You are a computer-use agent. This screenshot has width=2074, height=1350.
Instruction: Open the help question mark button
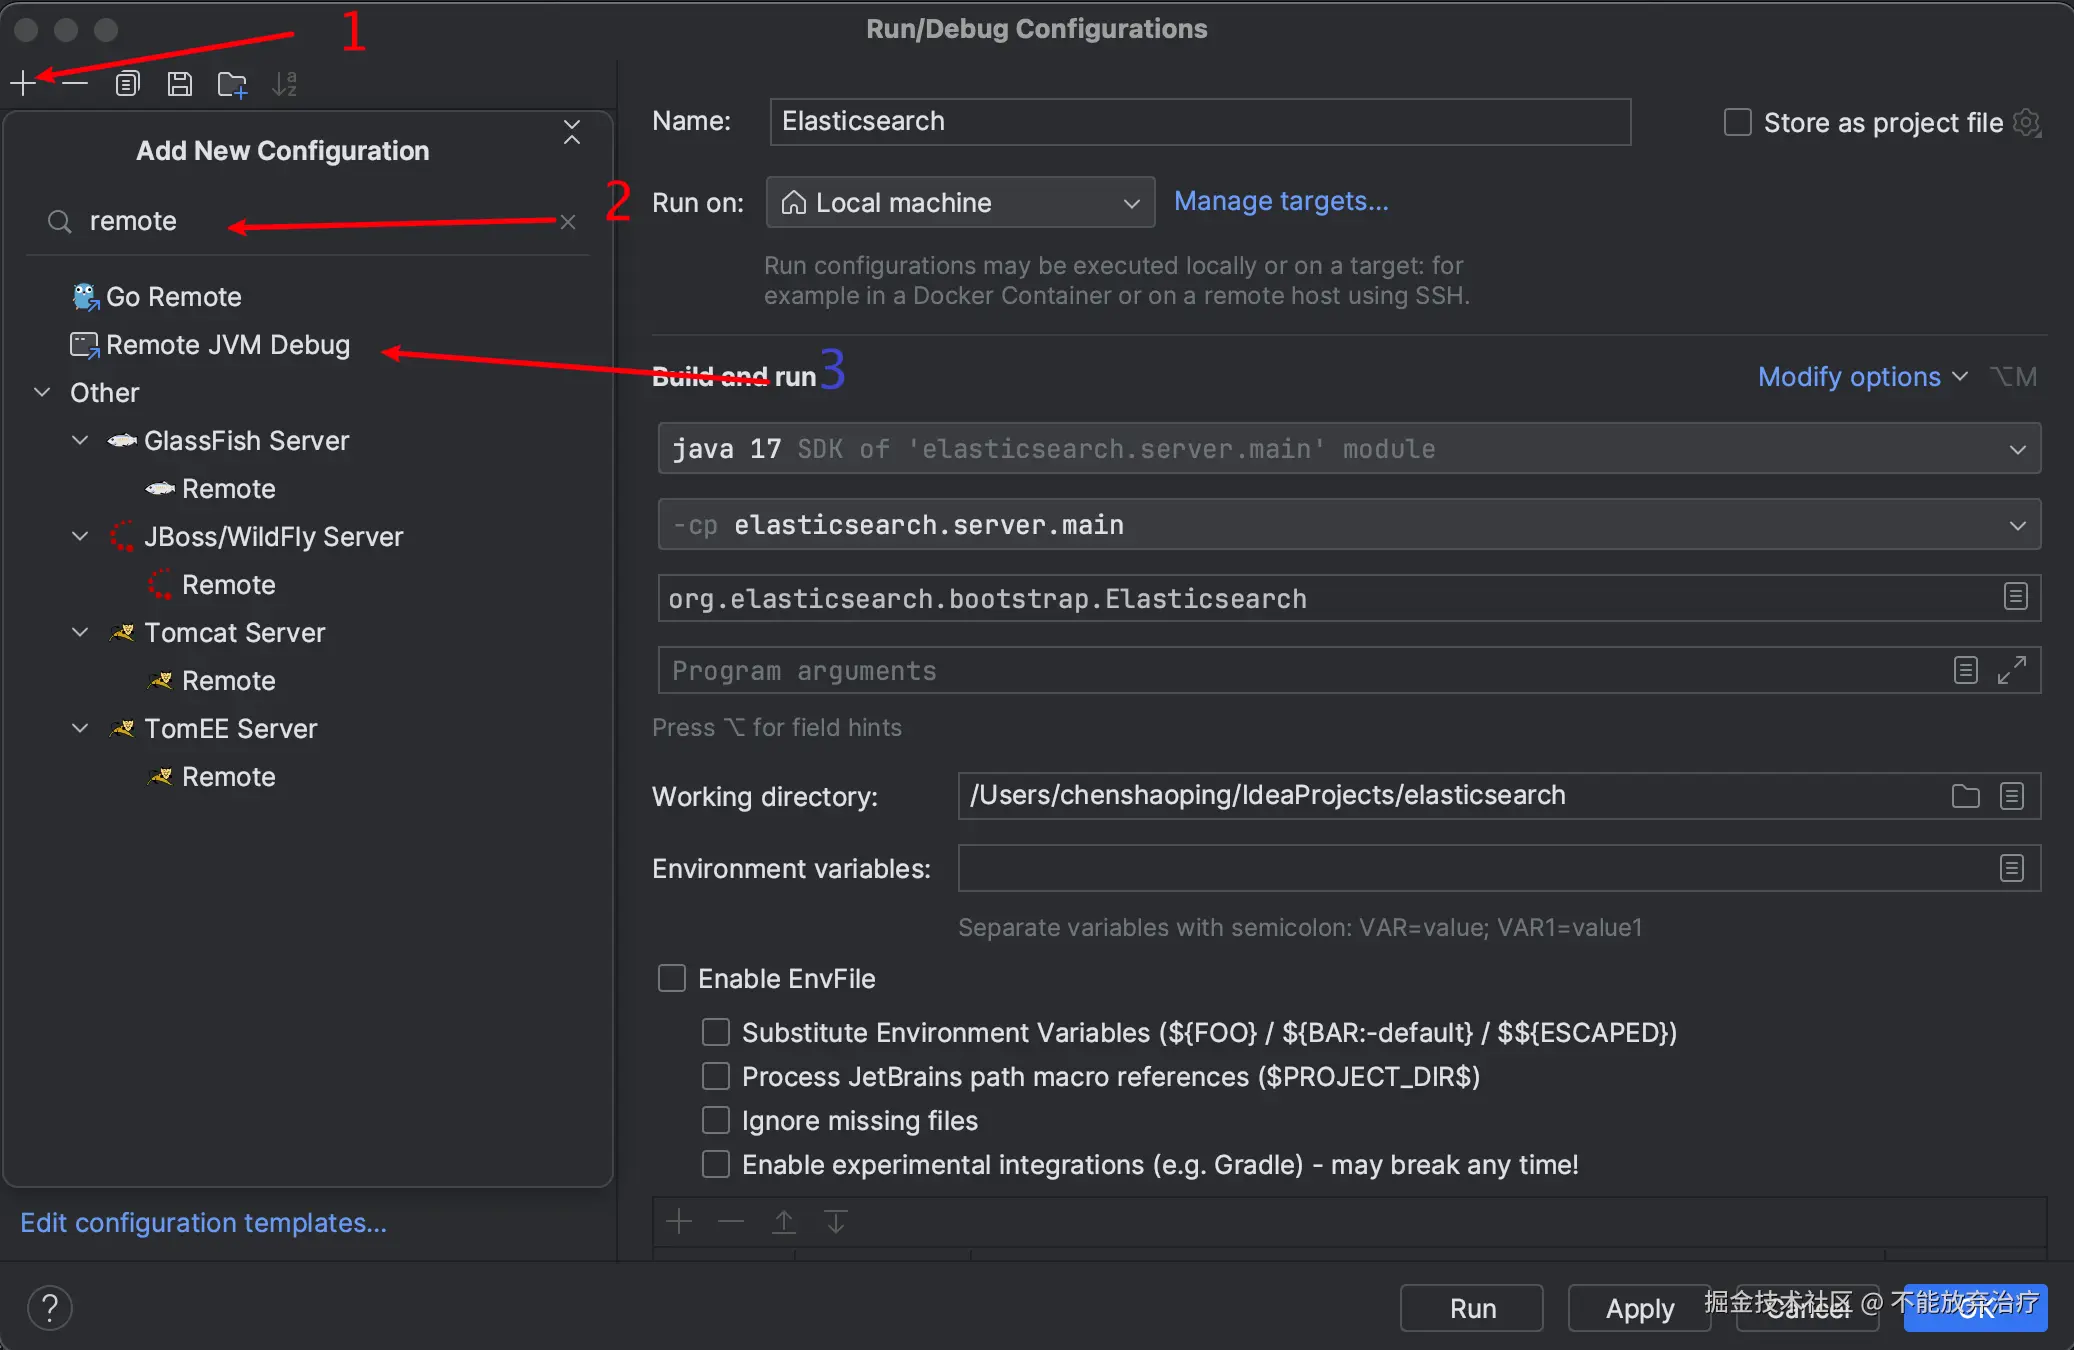point(50,1307)
